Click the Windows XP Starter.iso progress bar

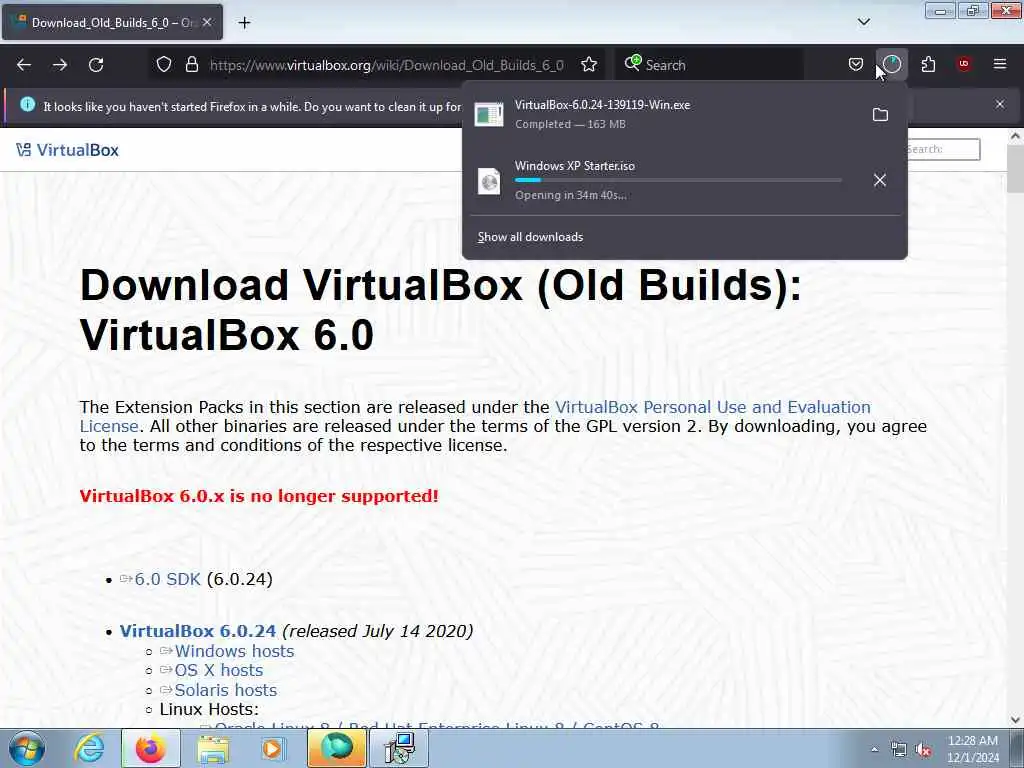(x=678, y=180)
